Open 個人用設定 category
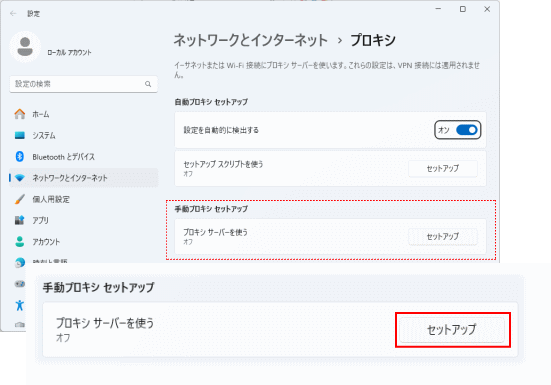551x385 pixels. 83,199
